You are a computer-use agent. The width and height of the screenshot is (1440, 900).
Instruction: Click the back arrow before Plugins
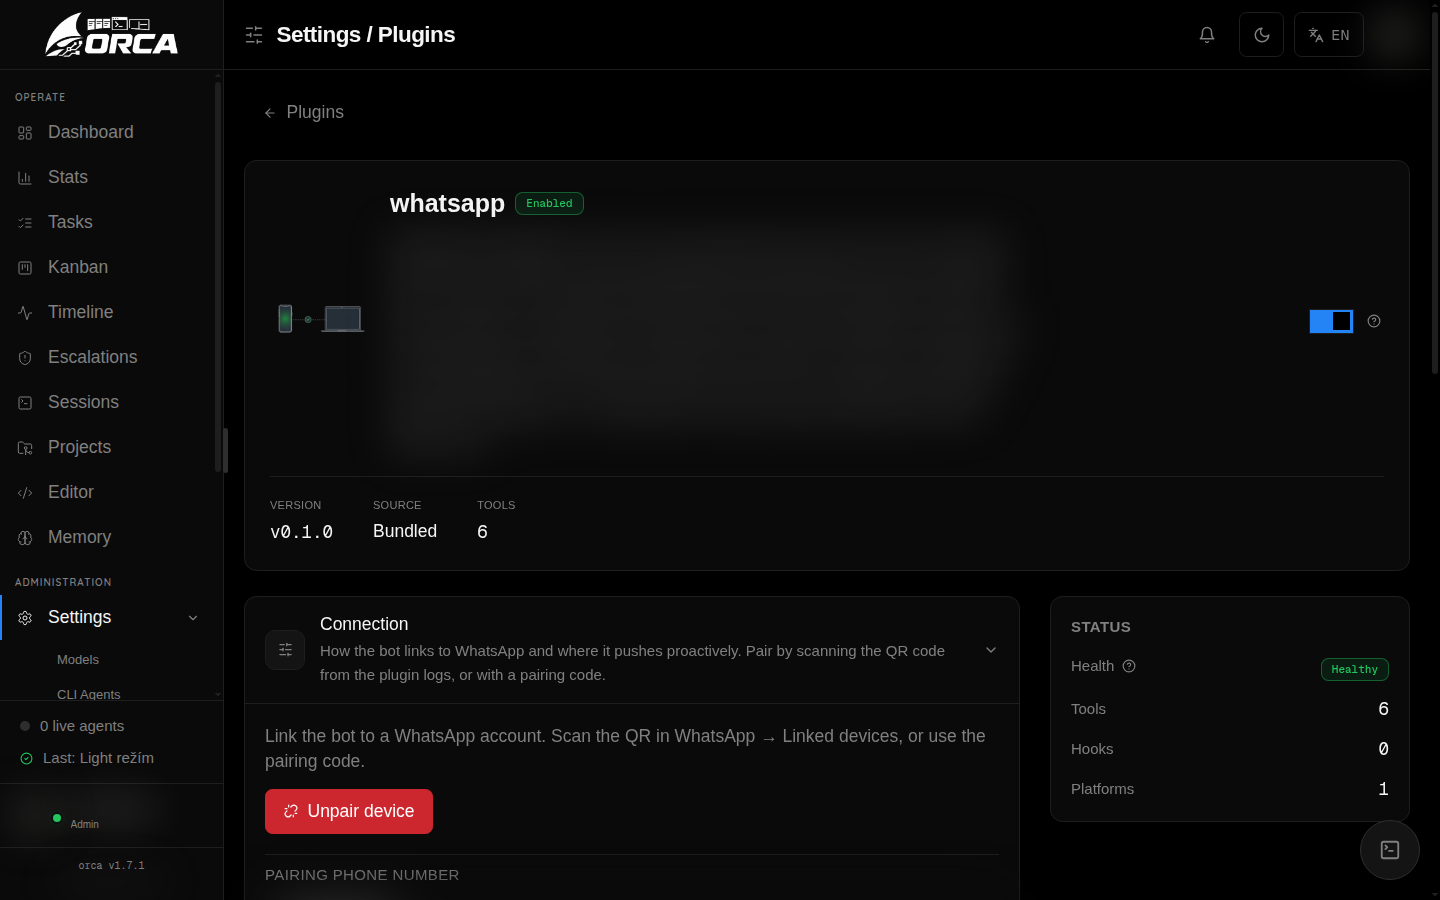coord(270,113)
